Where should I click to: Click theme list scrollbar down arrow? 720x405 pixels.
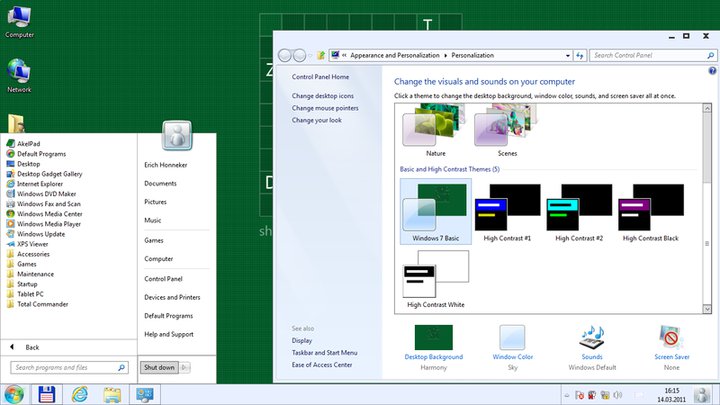tap(707, 309)
